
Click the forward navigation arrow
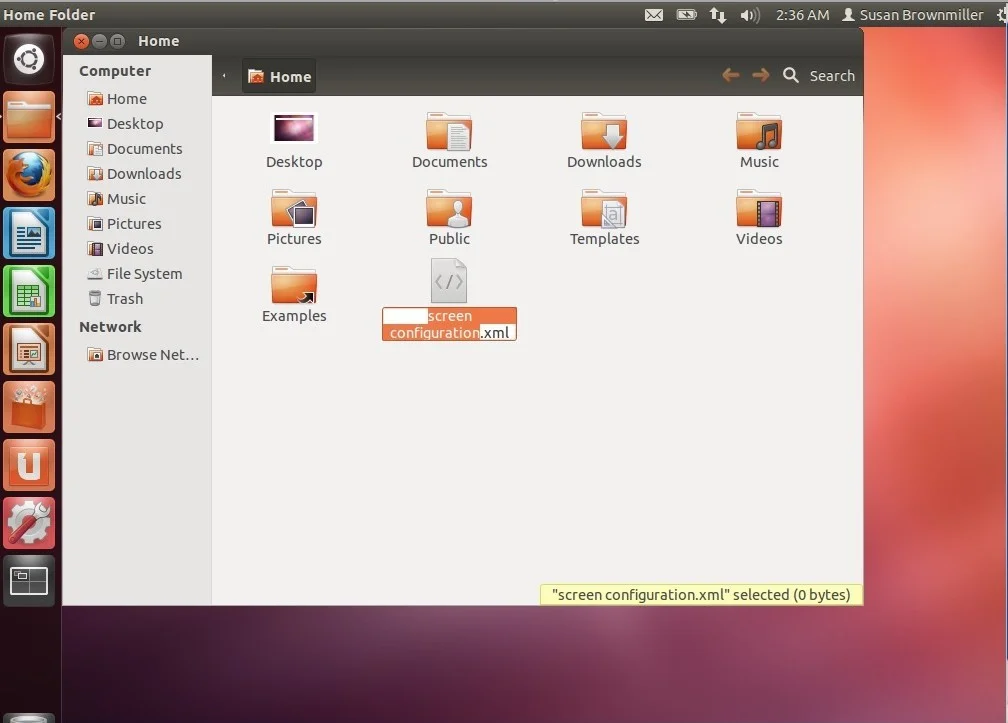[761, 76]
